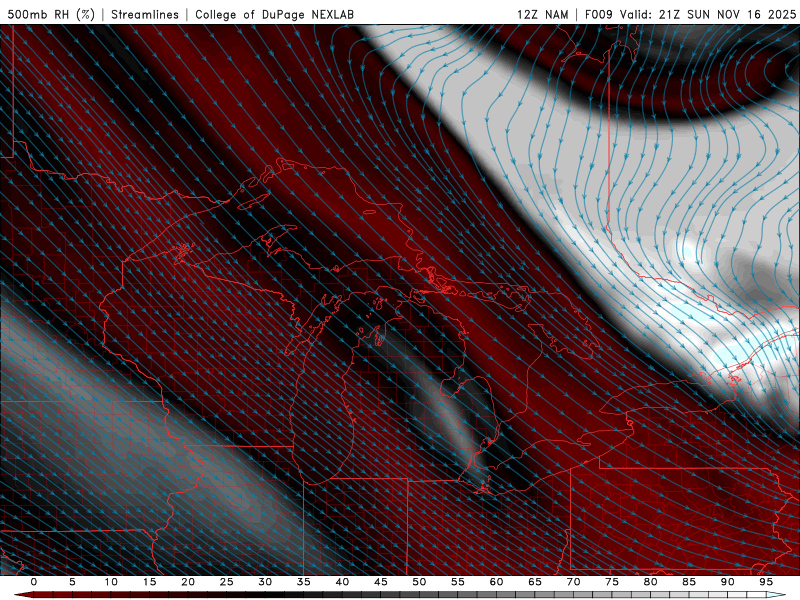Click the "20" label on the color scale
This screenshot has height=600, width=800.
click(188, 582)
